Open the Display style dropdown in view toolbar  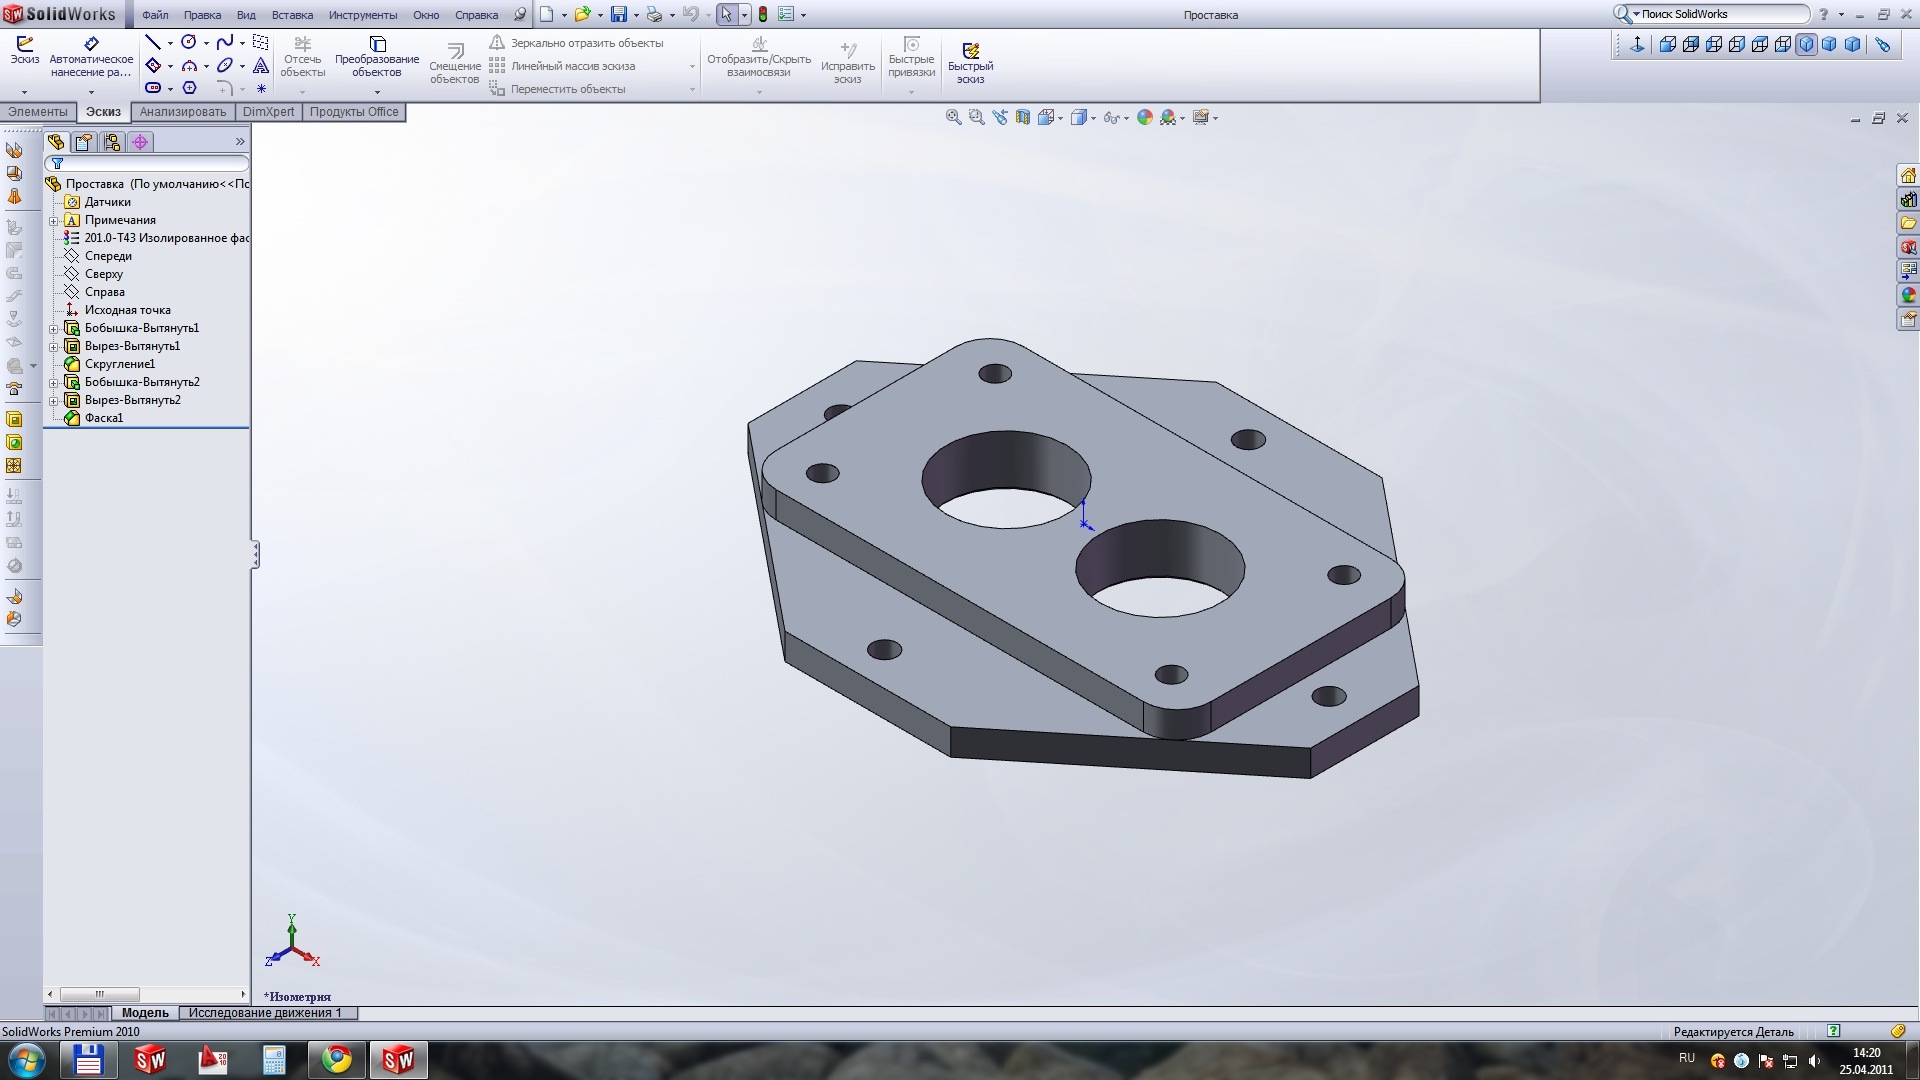(x=1094, y=119)
